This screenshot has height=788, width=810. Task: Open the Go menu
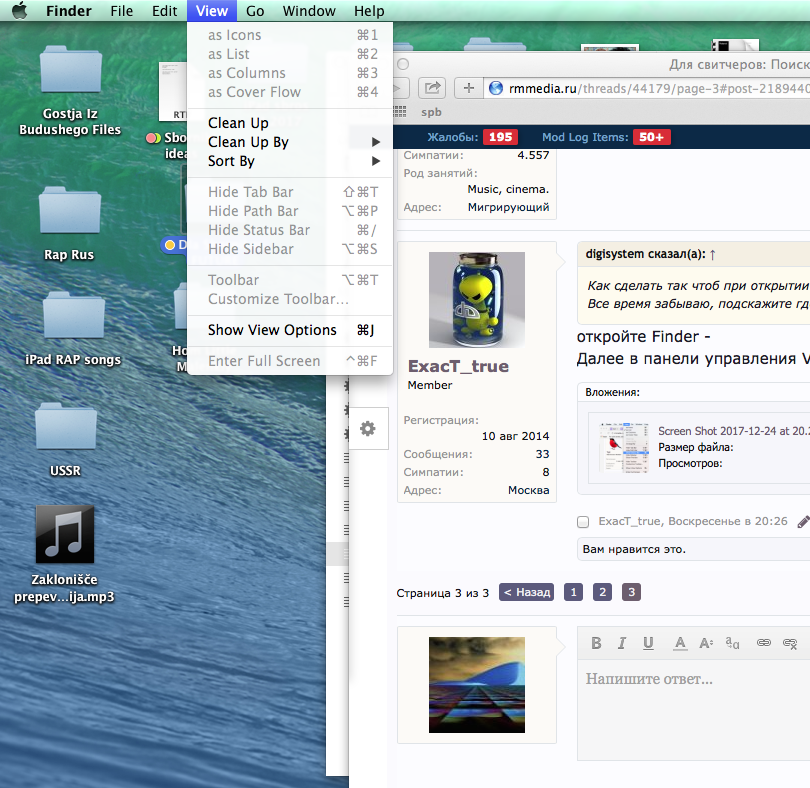pos(255,11)
